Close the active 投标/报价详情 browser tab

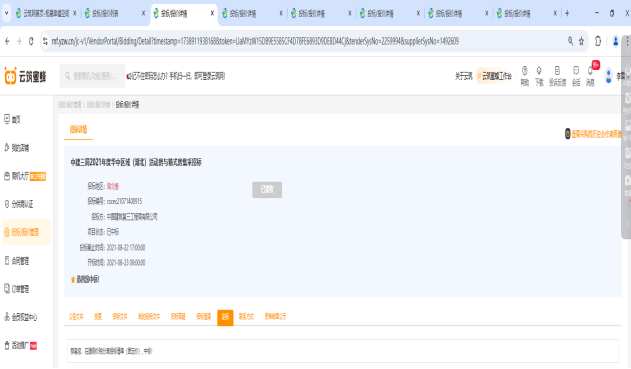point(212,13)
